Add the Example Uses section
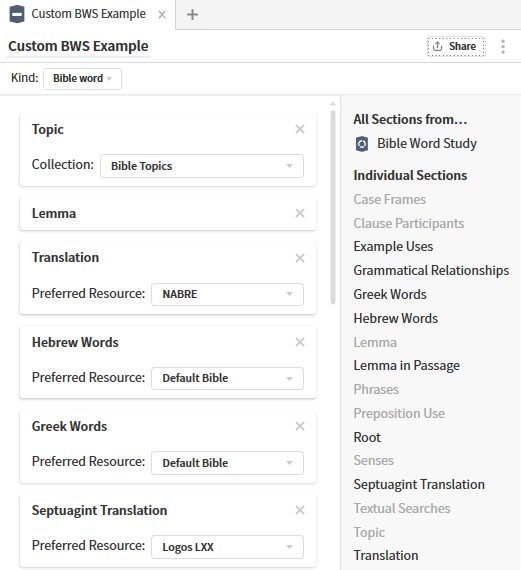Viewport: 521px width, 570px height. [x=393, y=246]
